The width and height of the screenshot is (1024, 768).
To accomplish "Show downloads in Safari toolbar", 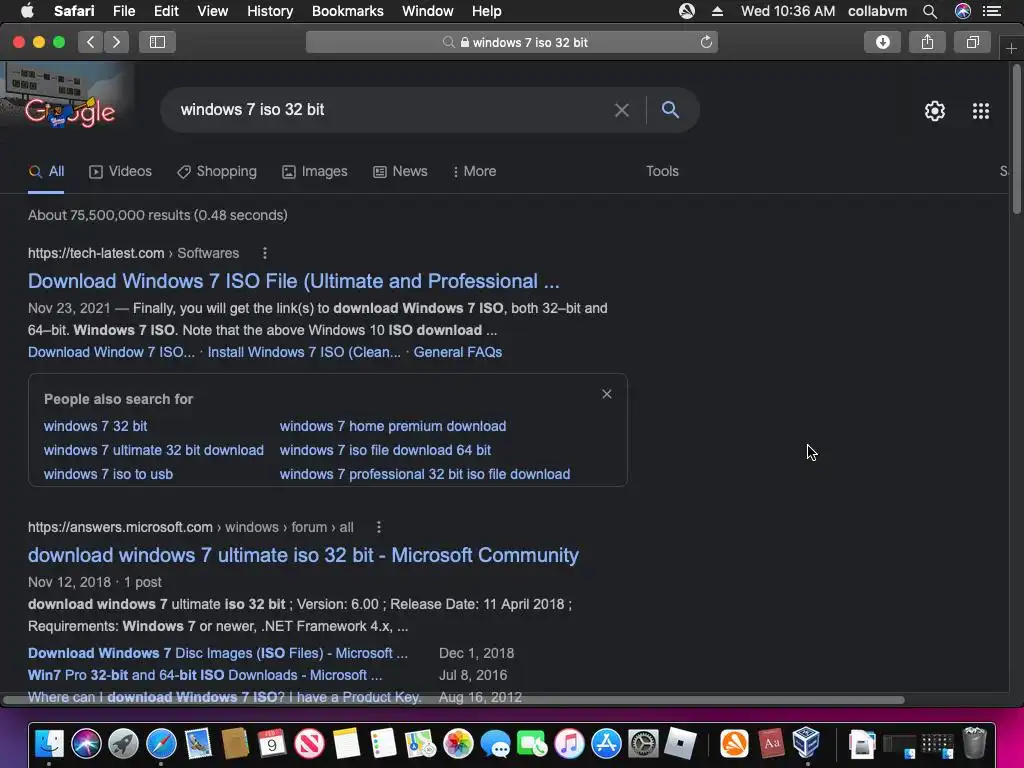I will tap(882, 42).
